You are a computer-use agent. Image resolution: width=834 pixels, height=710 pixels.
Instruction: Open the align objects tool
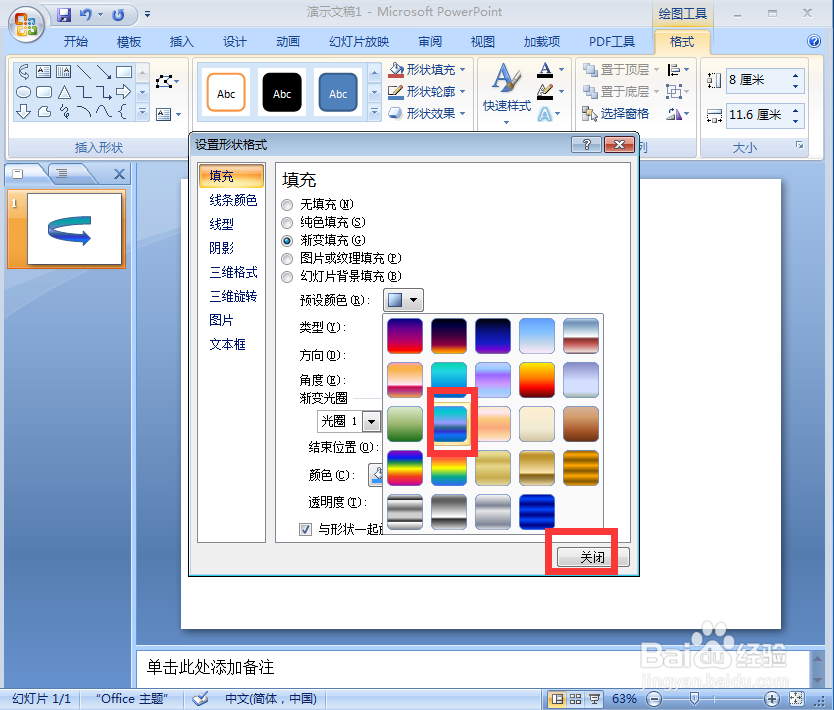pos(678,70)
